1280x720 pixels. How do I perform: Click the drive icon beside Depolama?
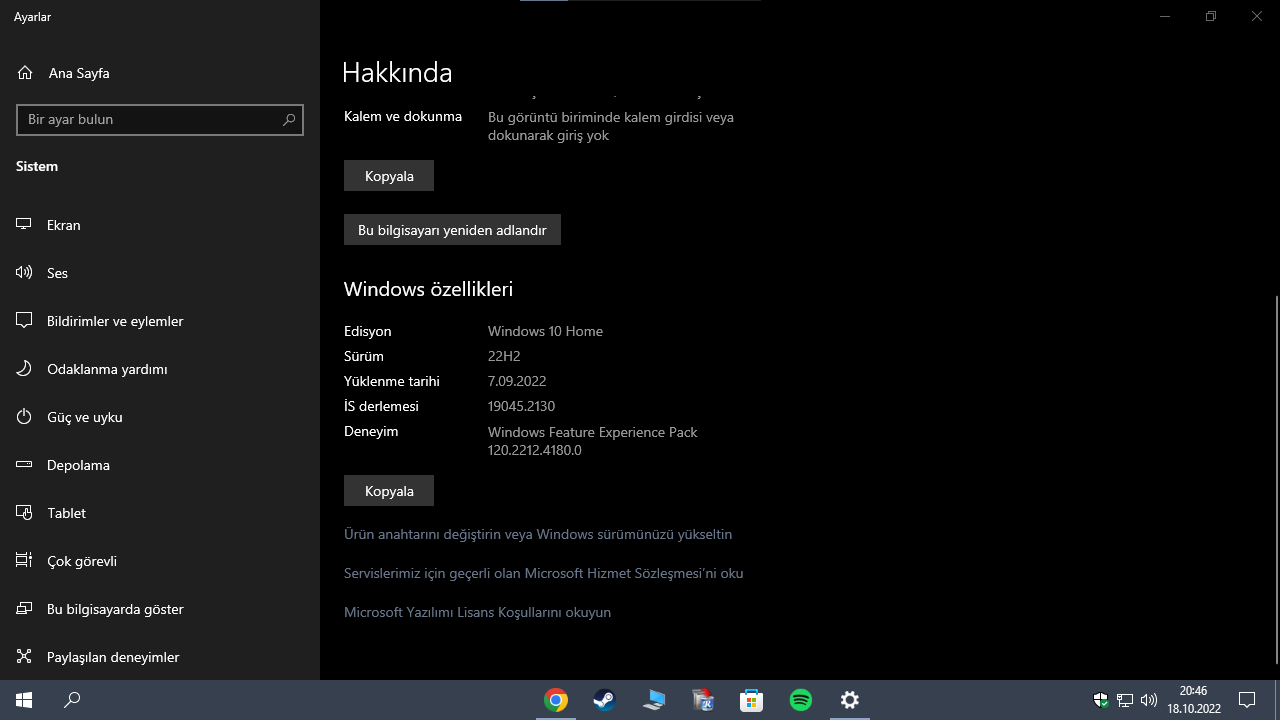click(x=24, y=465)
